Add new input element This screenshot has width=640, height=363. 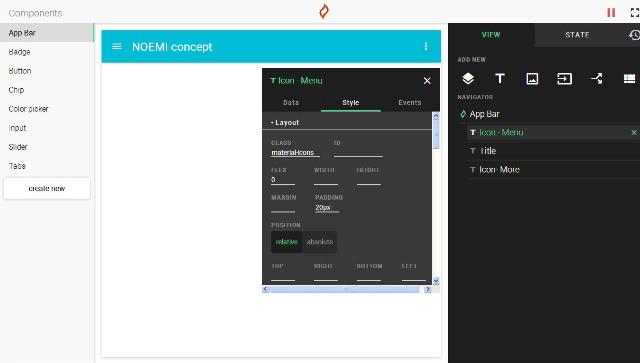tap(564, 78)
